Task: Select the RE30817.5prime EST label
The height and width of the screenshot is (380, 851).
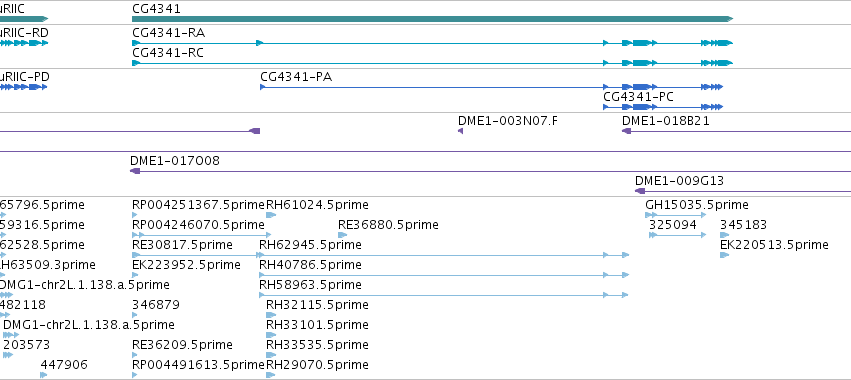Action: 182,245
